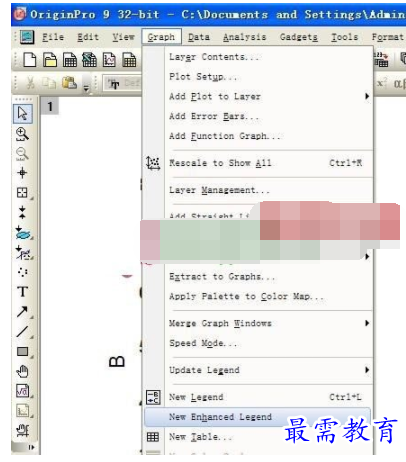Click the Insert Equation icon

(22, 391)
